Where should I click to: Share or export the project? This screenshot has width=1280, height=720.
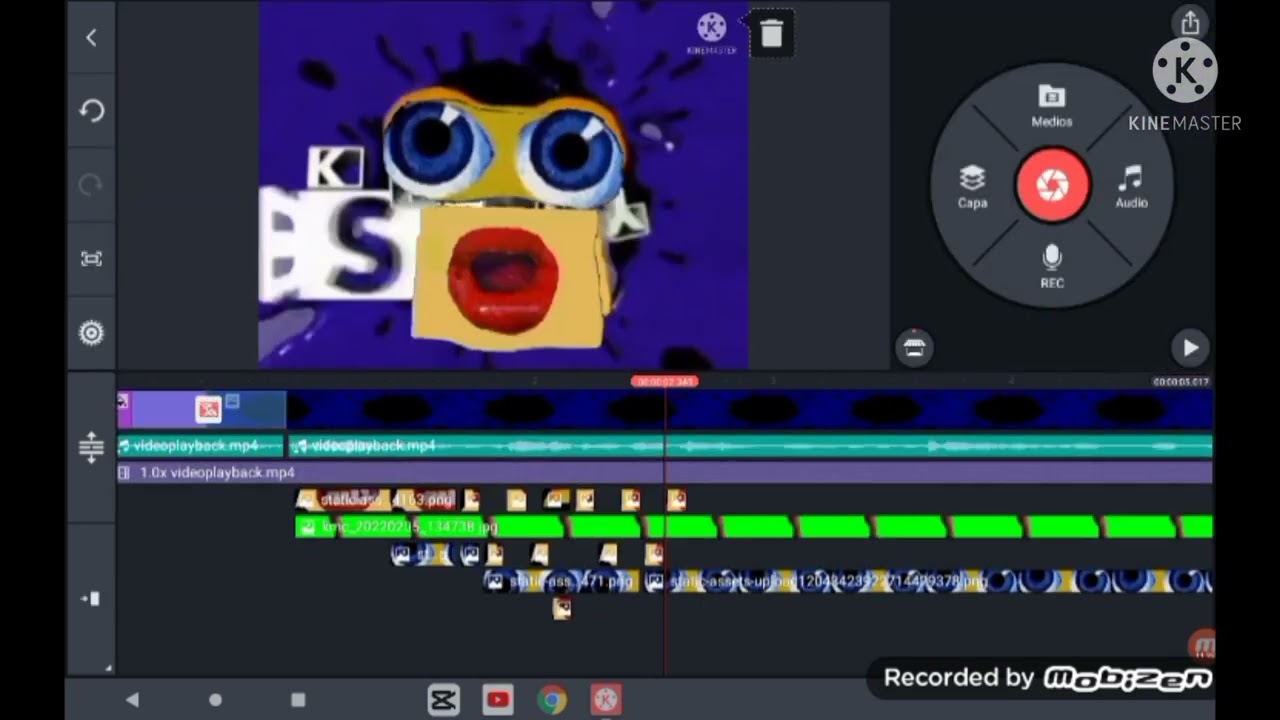(x=1190, y=23)
